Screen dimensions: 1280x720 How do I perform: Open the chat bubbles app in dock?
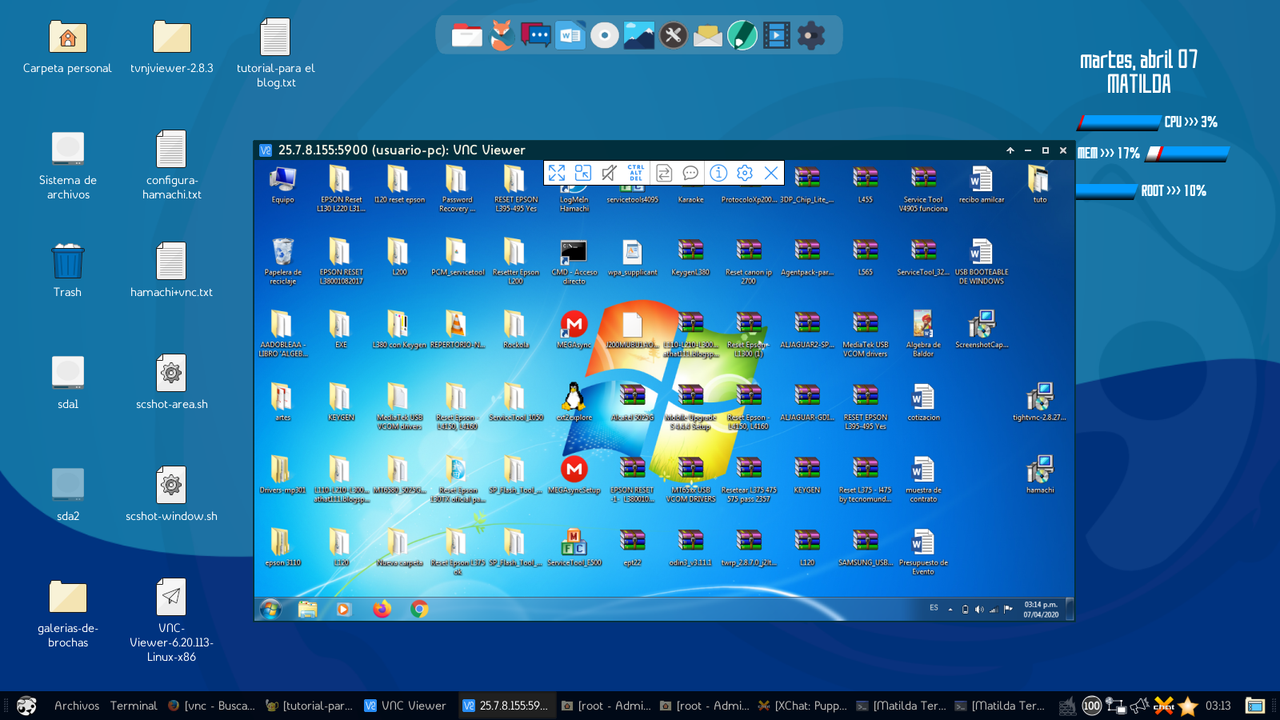point(536,36)
